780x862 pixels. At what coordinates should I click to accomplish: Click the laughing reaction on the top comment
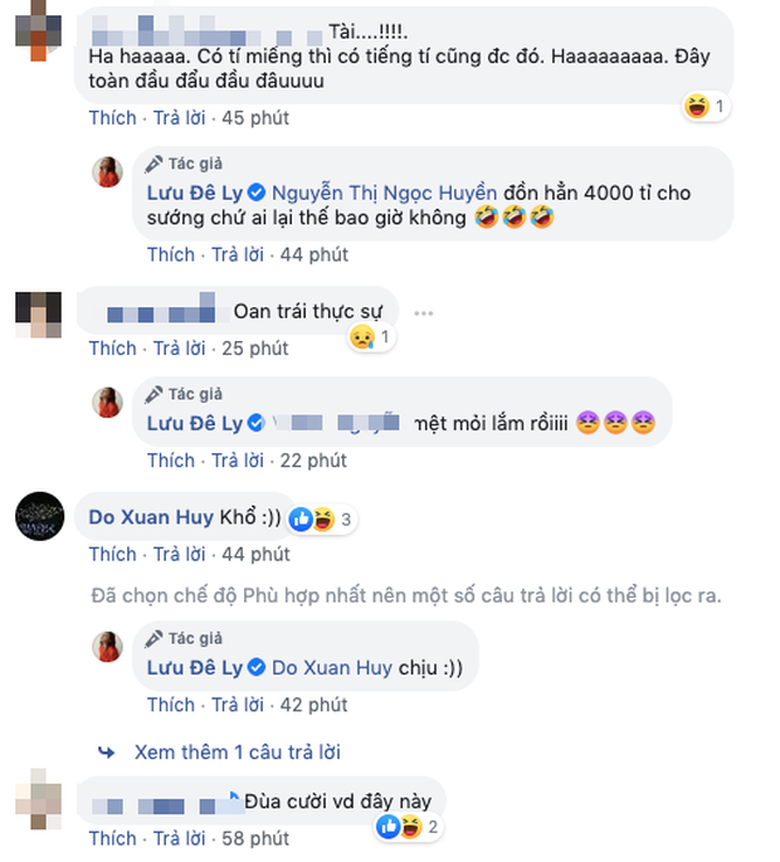pos(697,106)
